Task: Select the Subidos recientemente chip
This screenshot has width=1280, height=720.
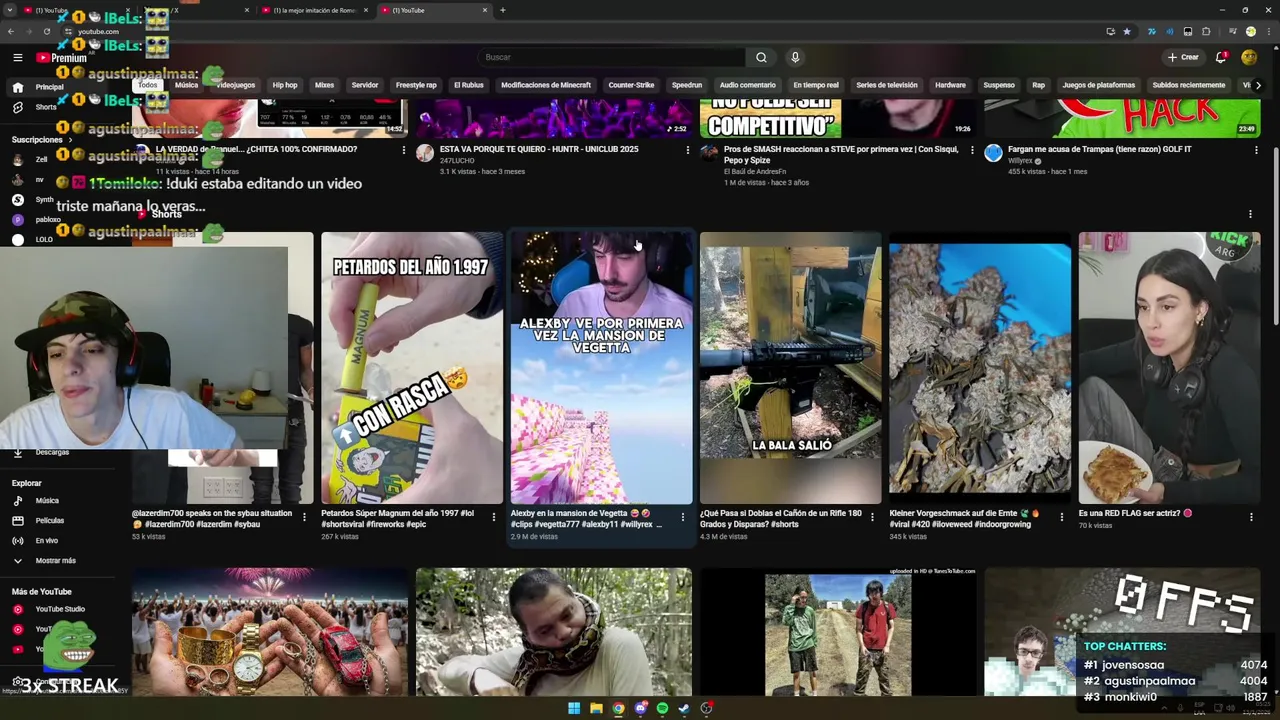Action: tap(1189, 85)
